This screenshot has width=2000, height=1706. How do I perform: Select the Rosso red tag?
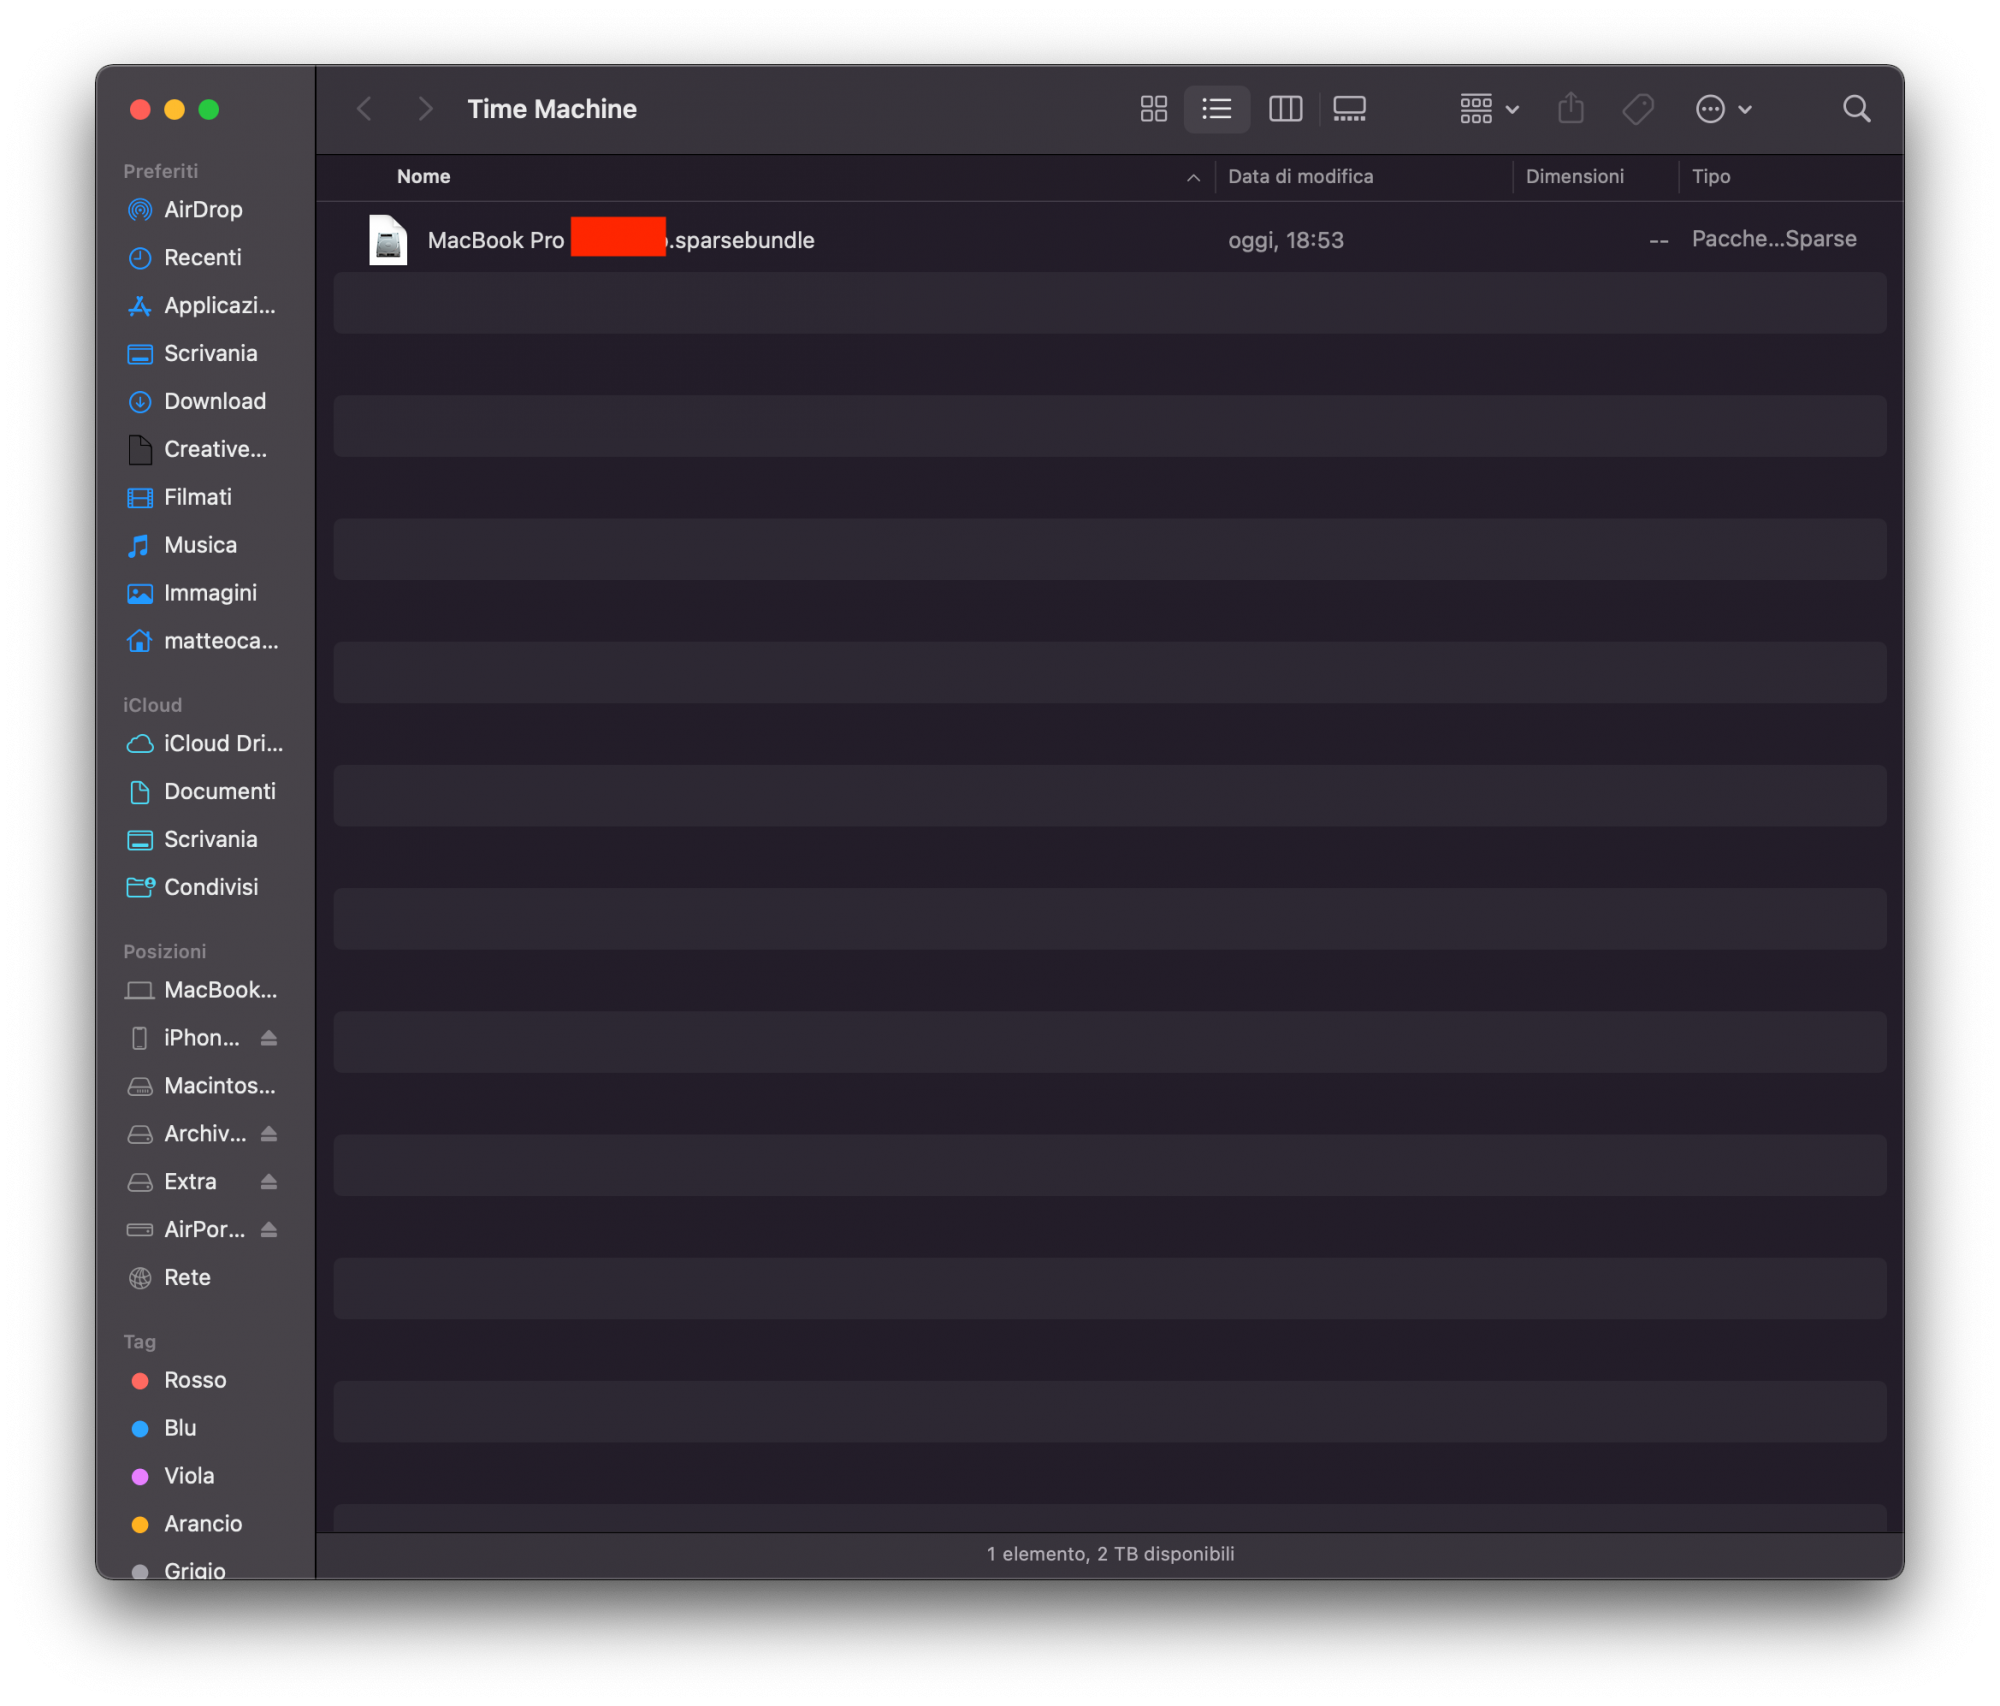194,1380
